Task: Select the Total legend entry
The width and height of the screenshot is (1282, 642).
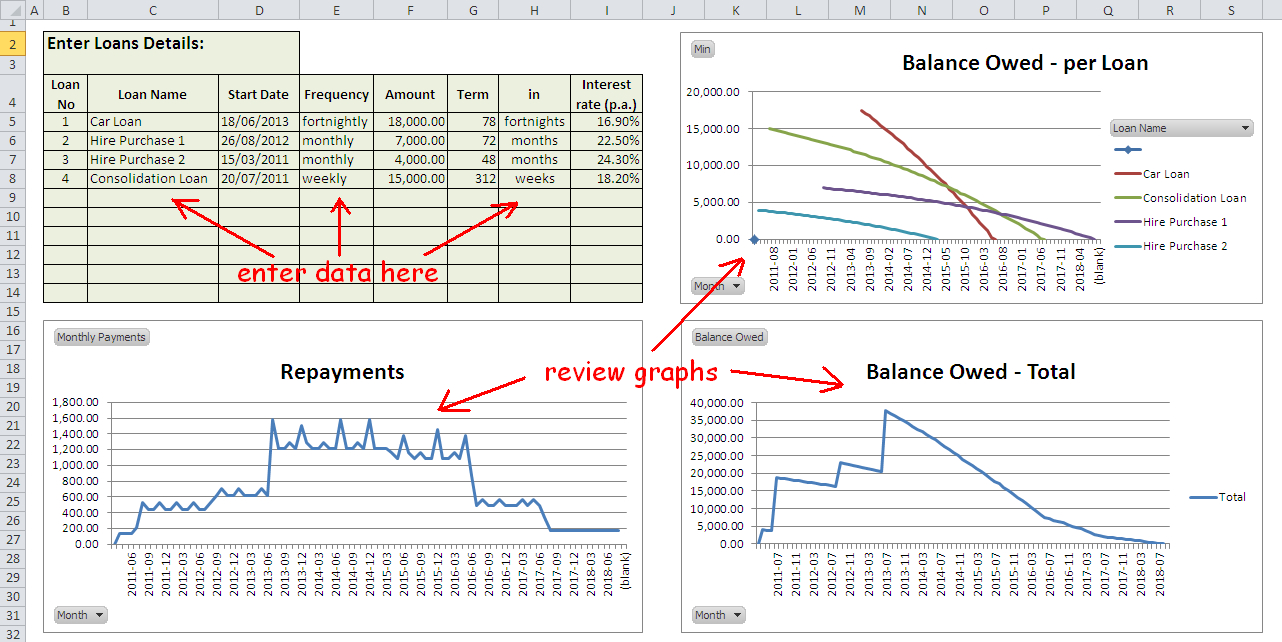Action: [x=1232, y=497]
